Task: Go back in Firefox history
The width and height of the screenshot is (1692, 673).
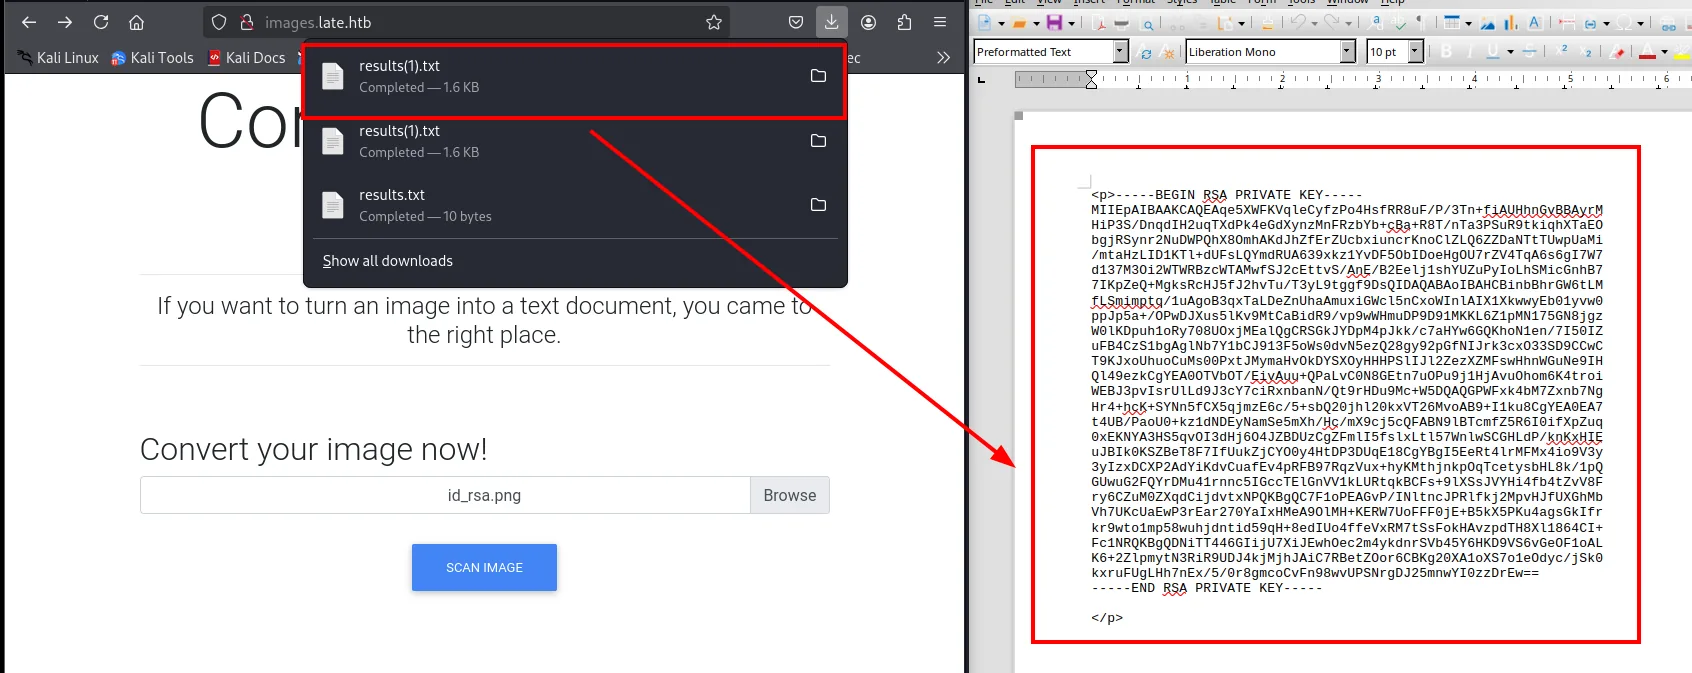Action: [29, 22]
